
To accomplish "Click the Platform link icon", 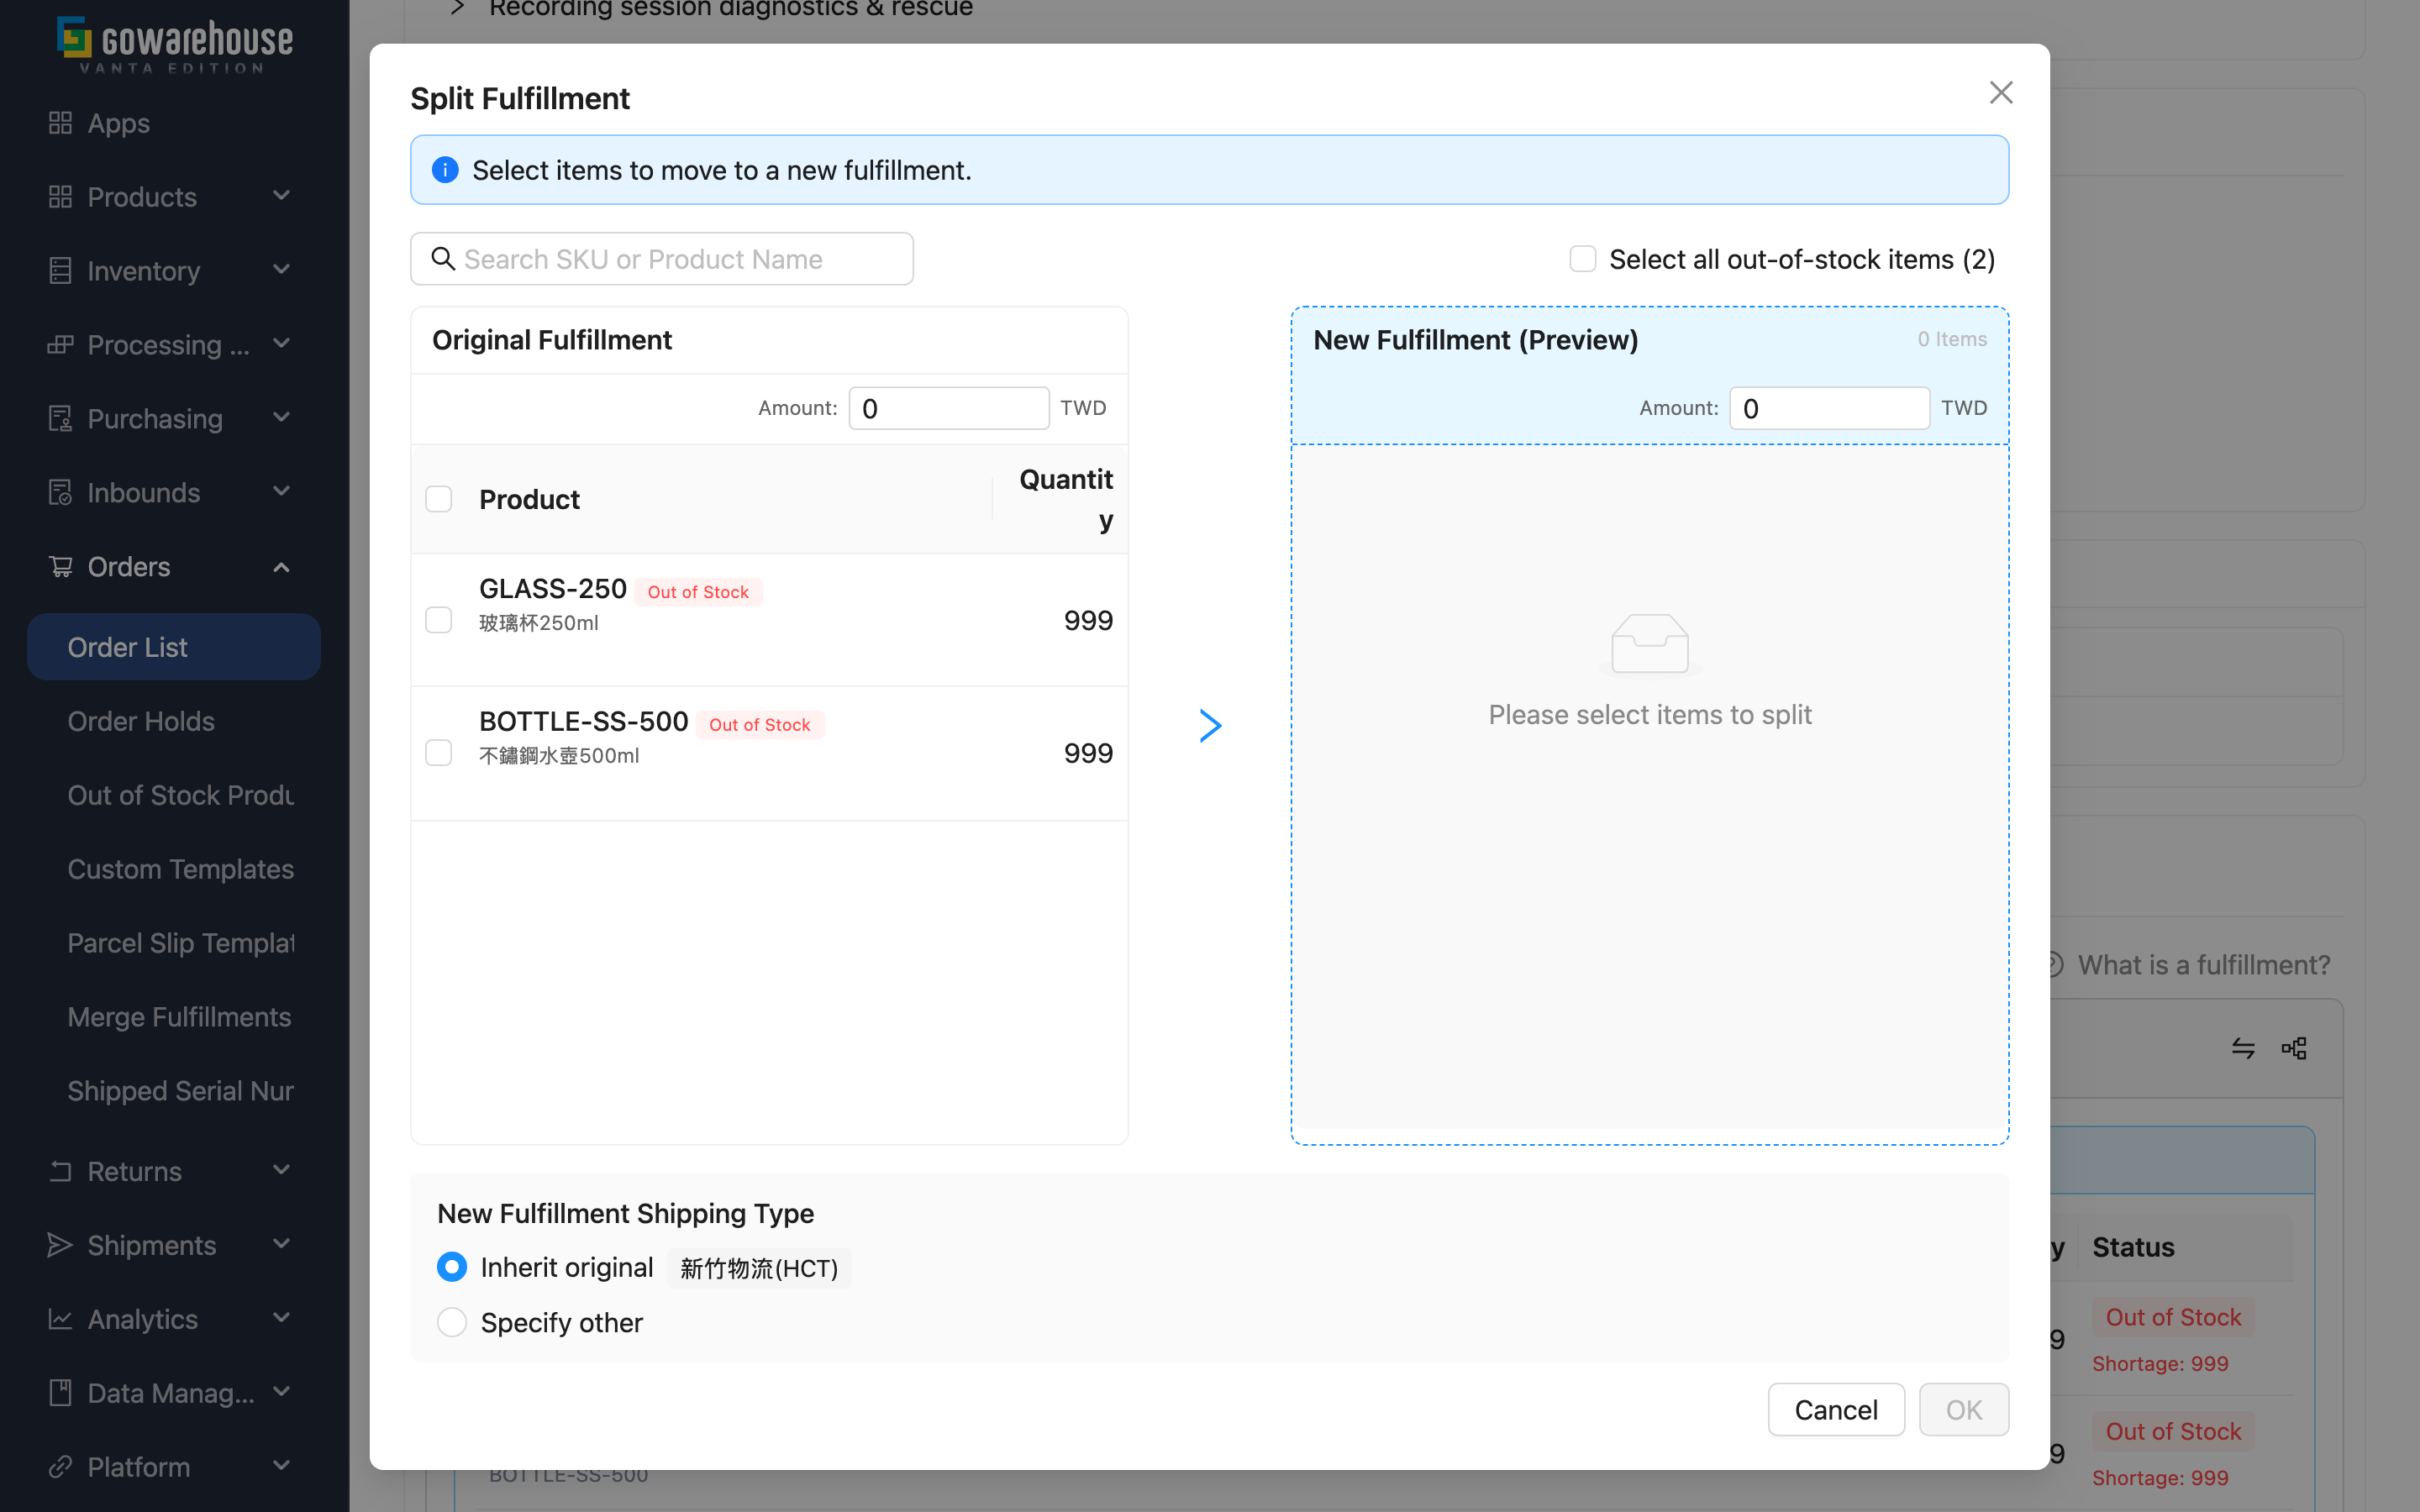I will point(60,1467).
